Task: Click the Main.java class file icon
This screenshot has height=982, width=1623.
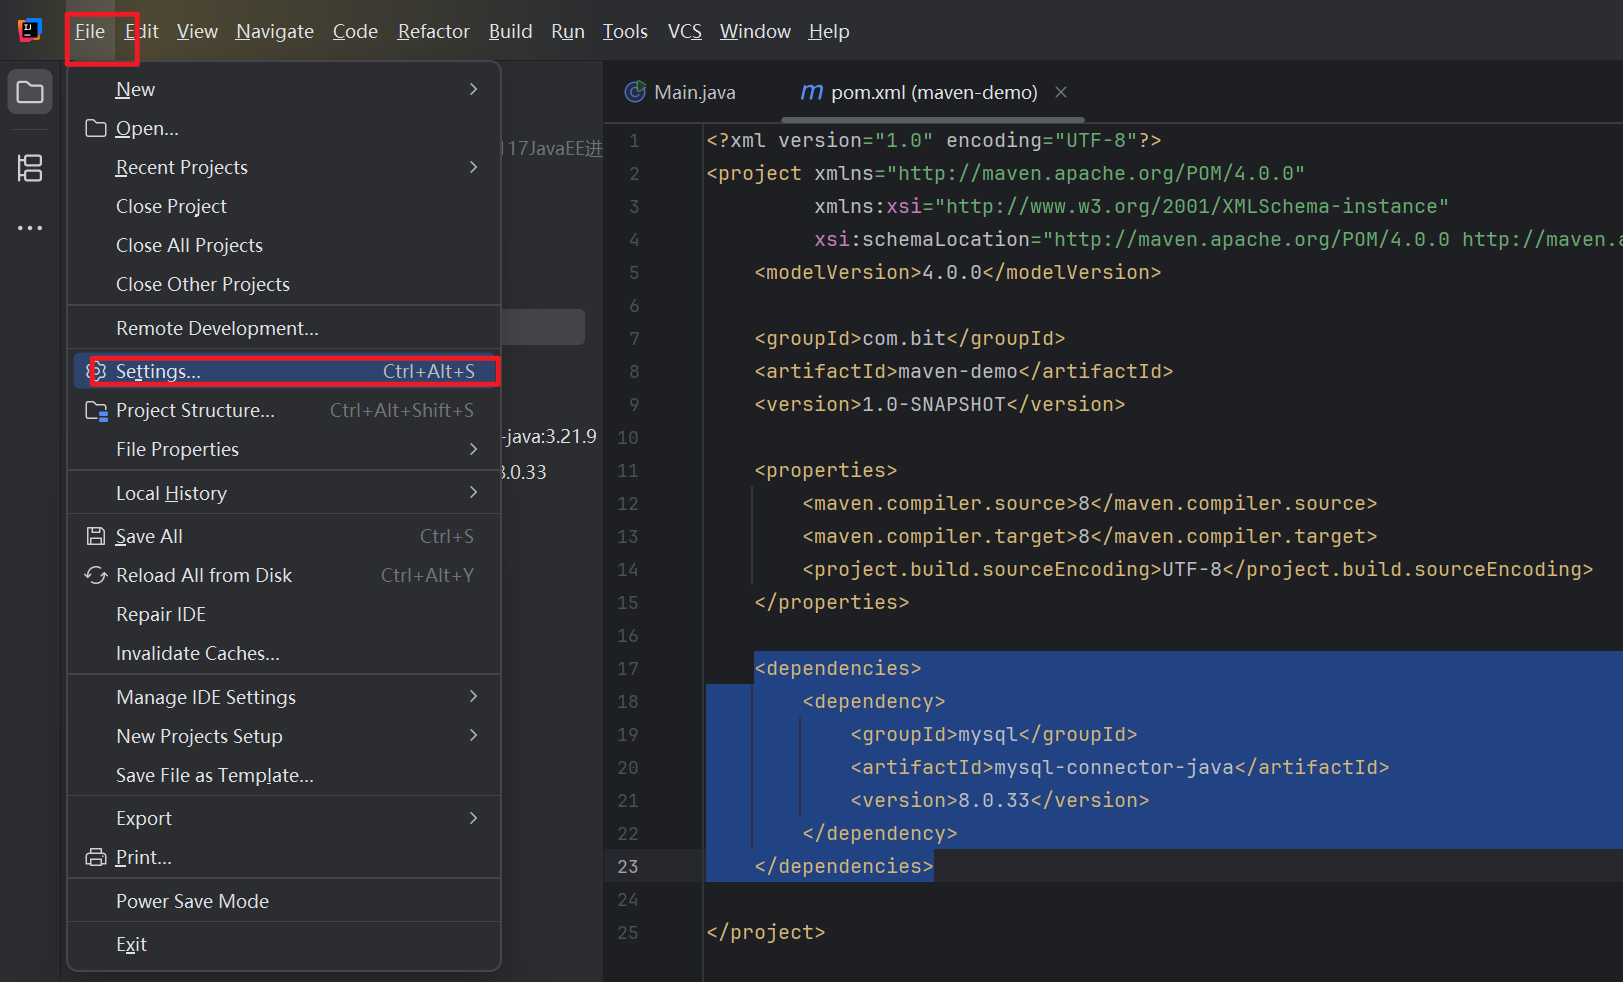Action: pyautogui.click(x=635, y=92)
